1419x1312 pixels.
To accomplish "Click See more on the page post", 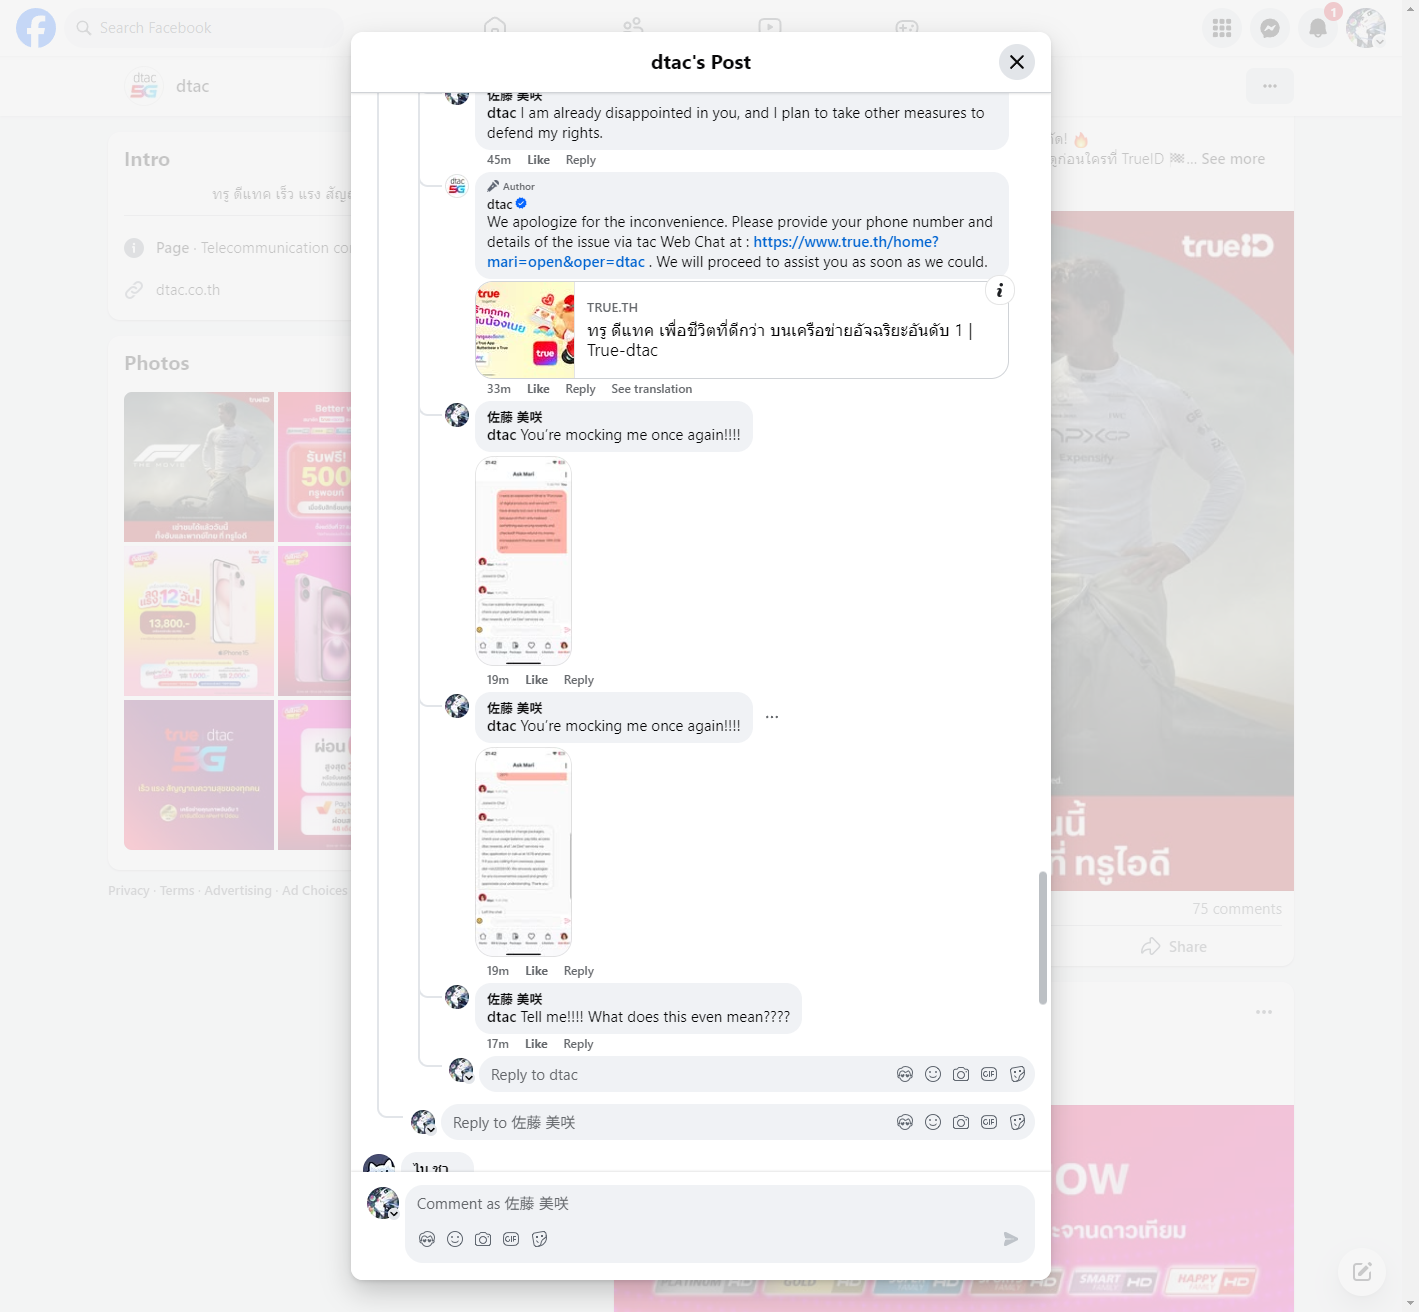I will (x=1233, y=159).
